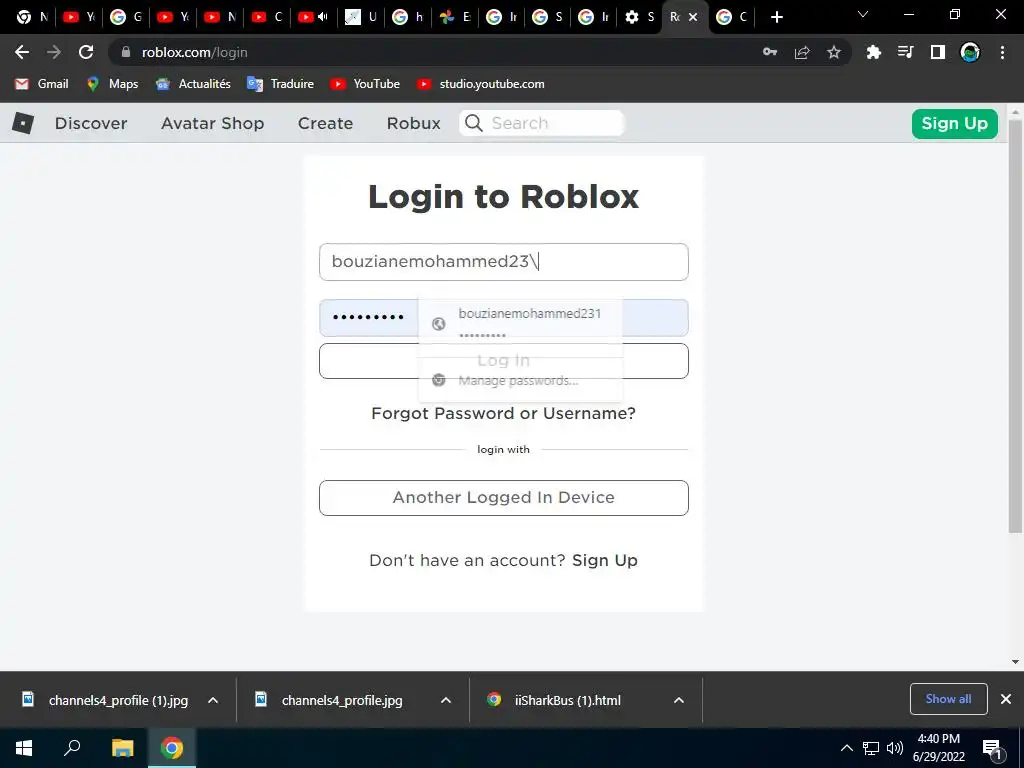The height and width of the screenshot is (768, 1024).
Task: Switch to the Settings gear tab
Action: point(638,17)
